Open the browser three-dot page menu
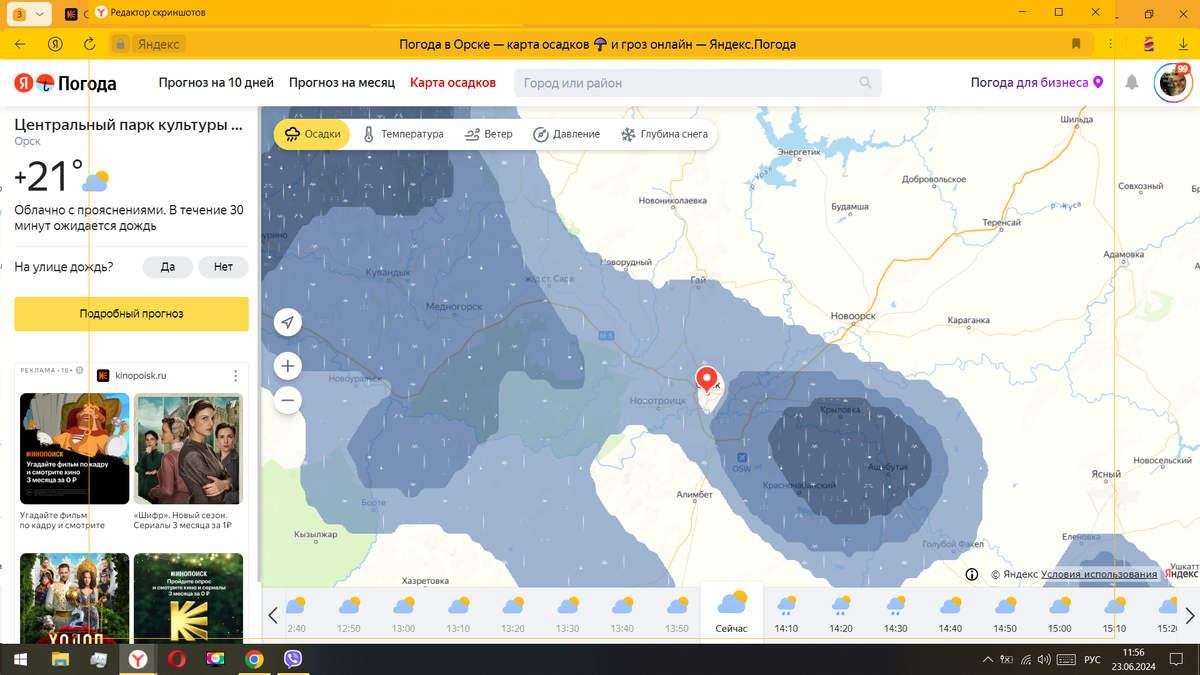 click(x=1111, y=44)
